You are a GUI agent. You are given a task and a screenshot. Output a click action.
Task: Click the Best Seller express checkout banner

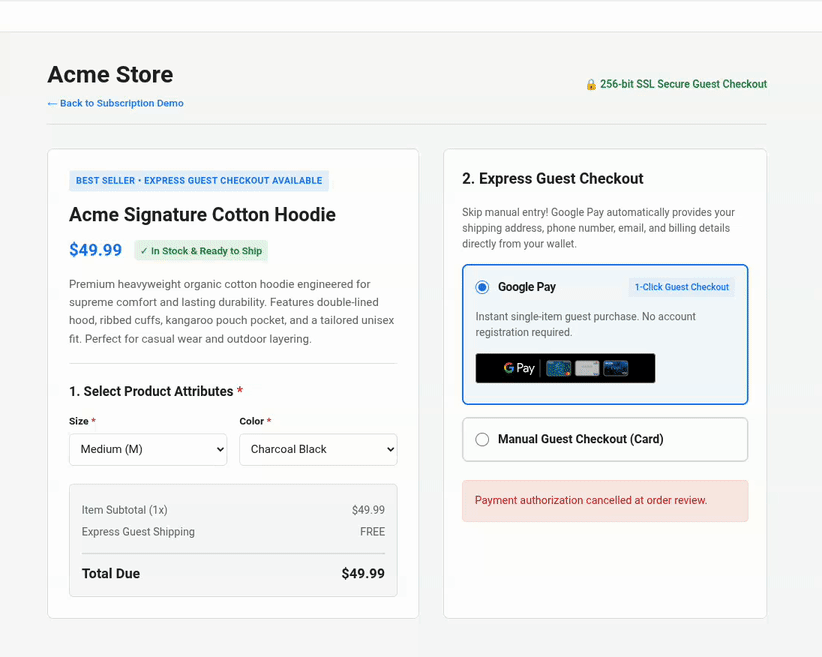(199, 180)
